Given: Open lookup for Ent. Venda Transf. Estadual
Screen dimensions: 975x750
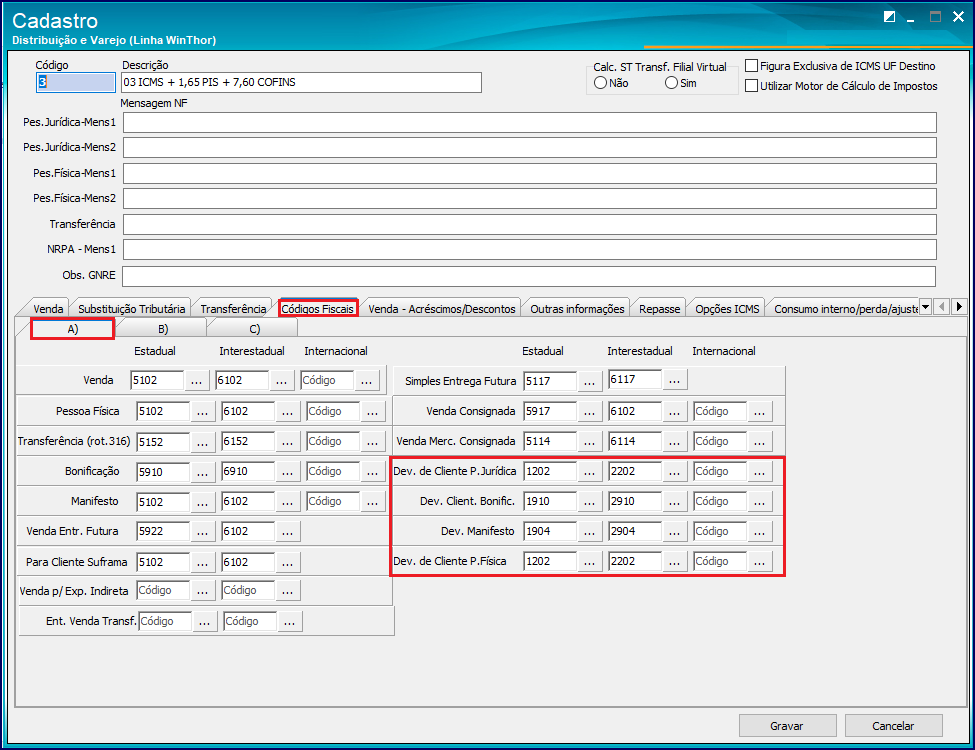Looking at the screenshot, I should pyautogui.click(x=205, y=621).
